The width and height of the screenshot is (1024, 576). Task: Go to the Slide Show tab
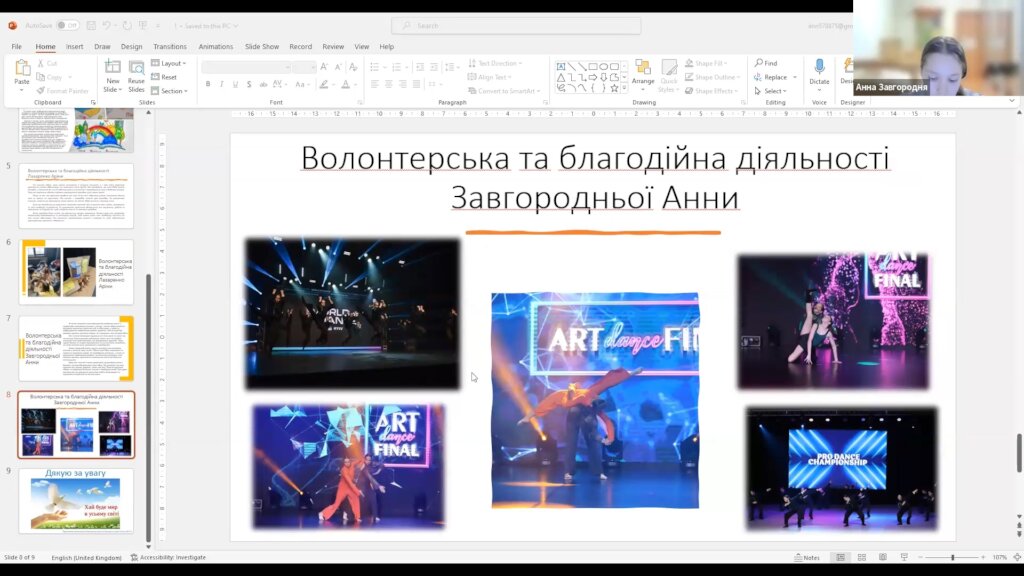tap(262, 46)
